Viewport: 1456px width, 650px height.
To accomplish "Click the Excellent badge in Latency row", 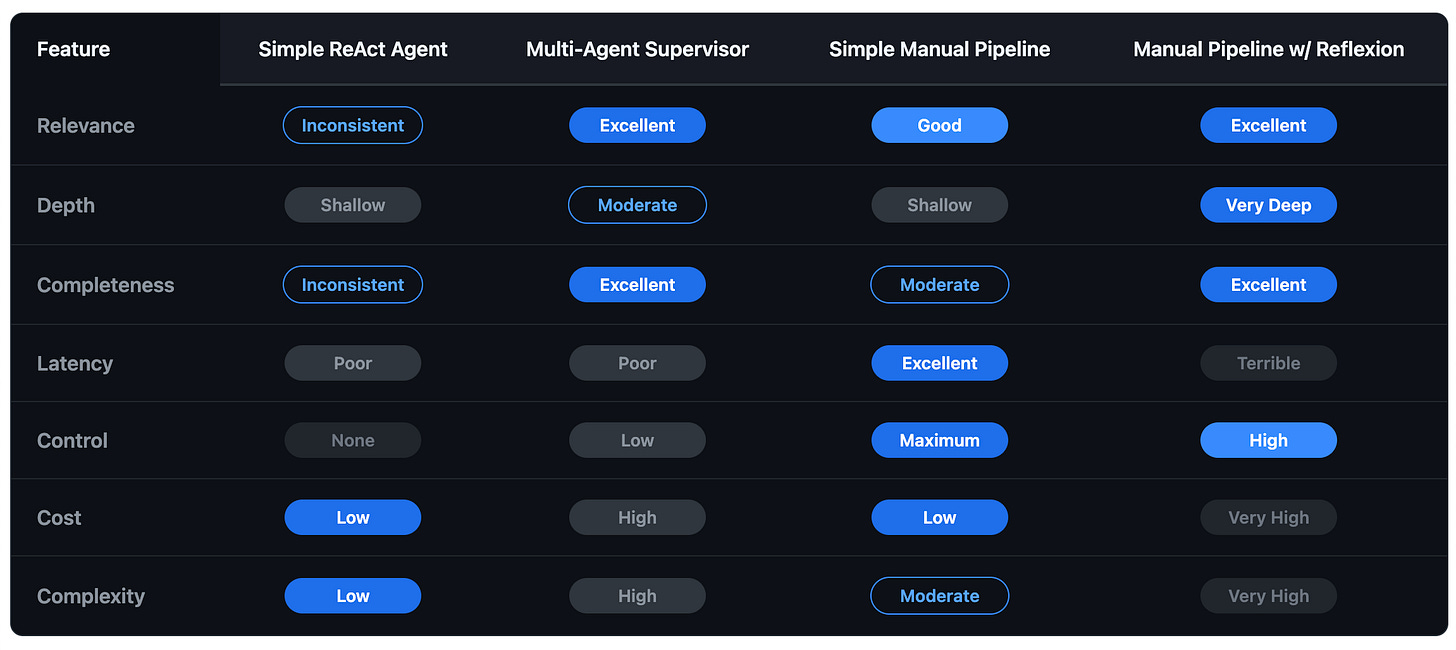I will [939, 363].
